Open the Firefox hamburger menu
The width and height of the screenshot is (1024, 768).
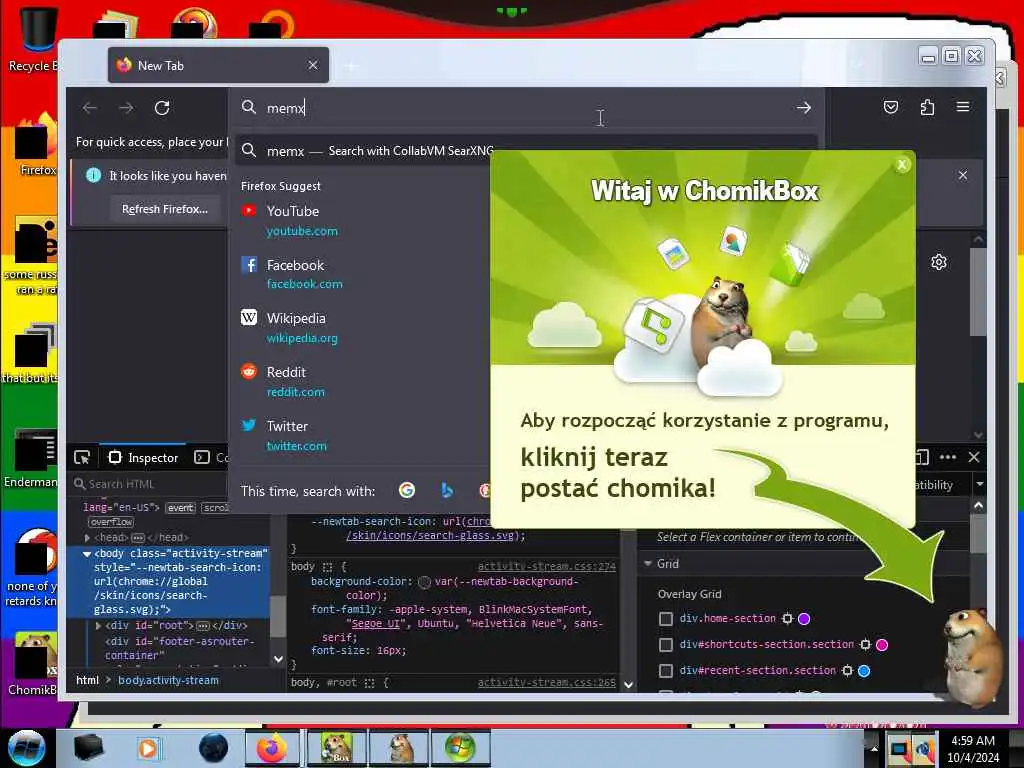click(963, 106)
